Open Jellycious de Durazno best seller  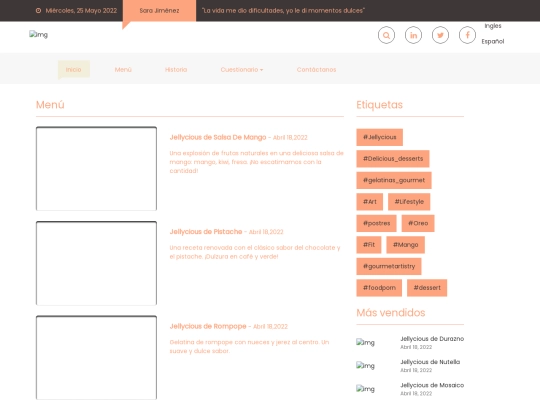click(432, 339)
